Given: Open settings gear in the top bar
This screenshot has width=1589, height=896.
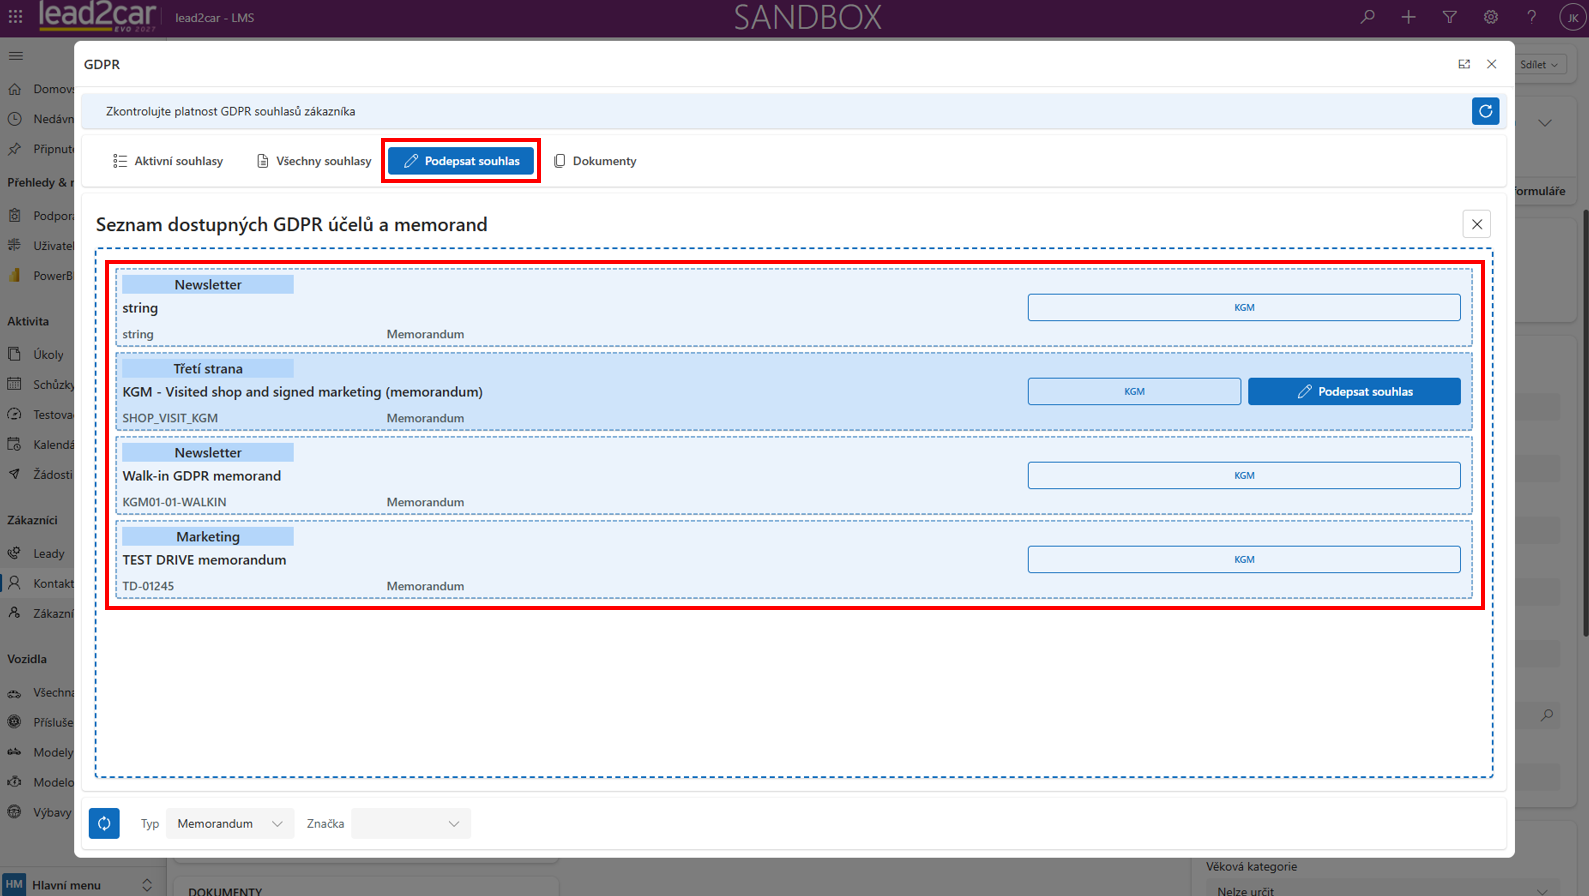Looking at the screenshot, I should tap(1490, 17).
